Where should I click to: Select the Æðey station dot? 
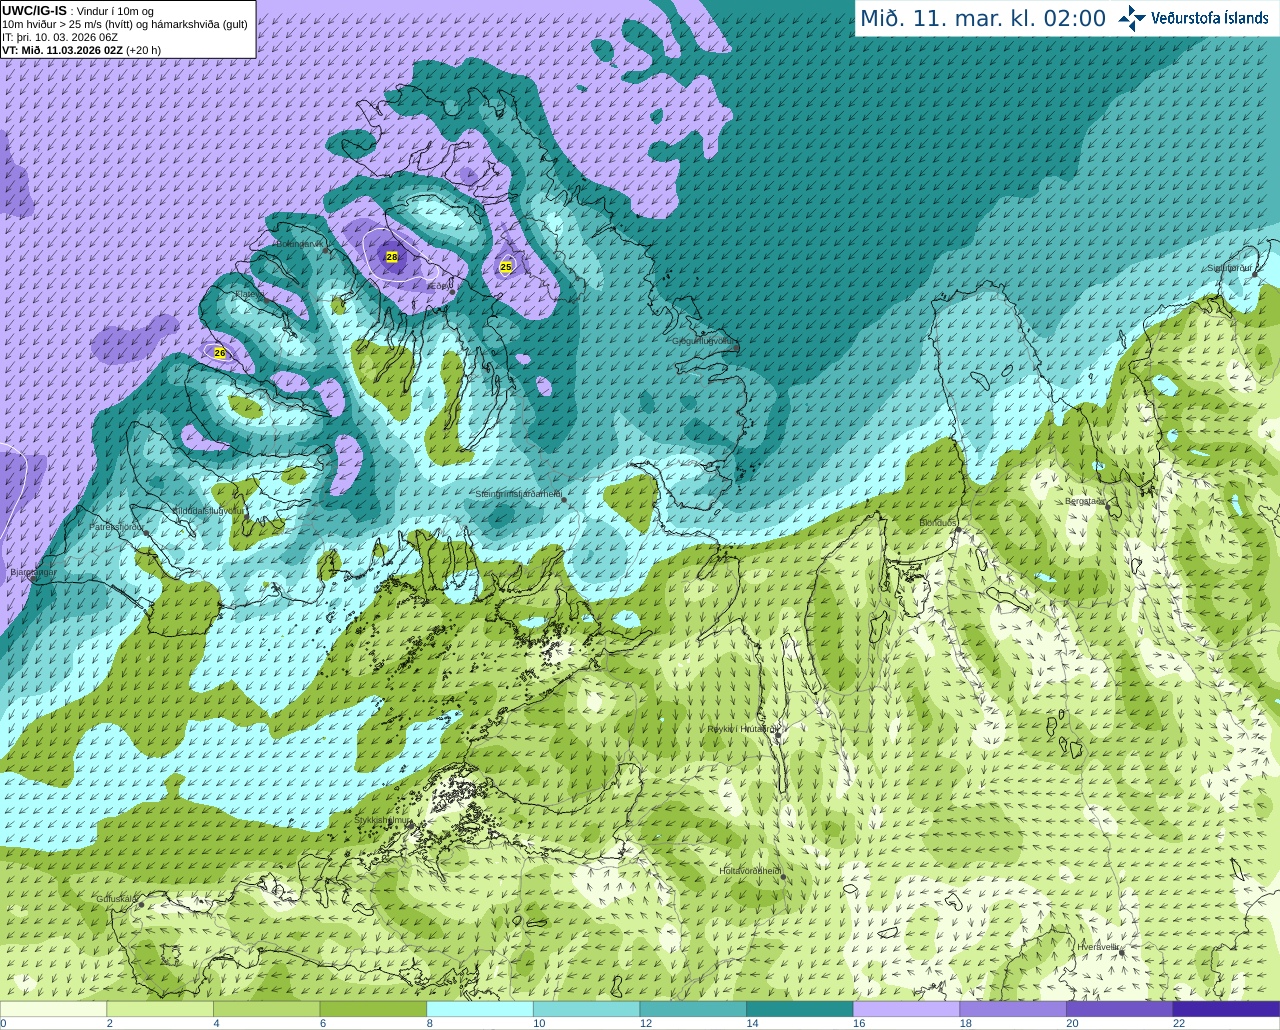click(452, 293)
